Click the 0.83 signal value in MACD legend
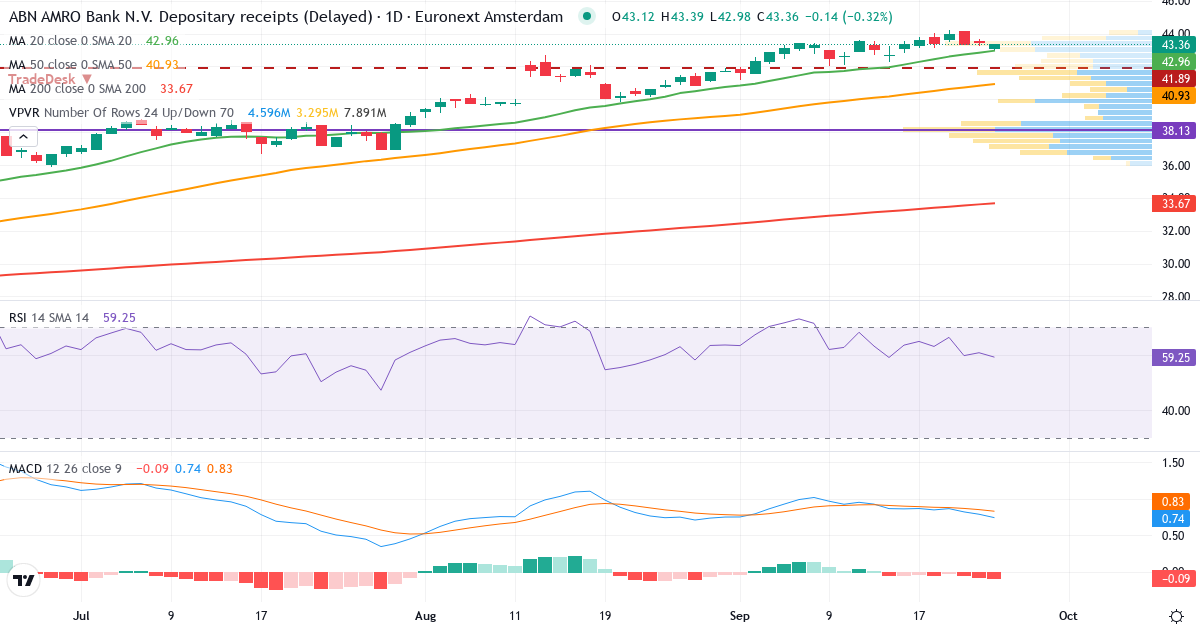The image size is (1200, 630). [x=219, y=468]
